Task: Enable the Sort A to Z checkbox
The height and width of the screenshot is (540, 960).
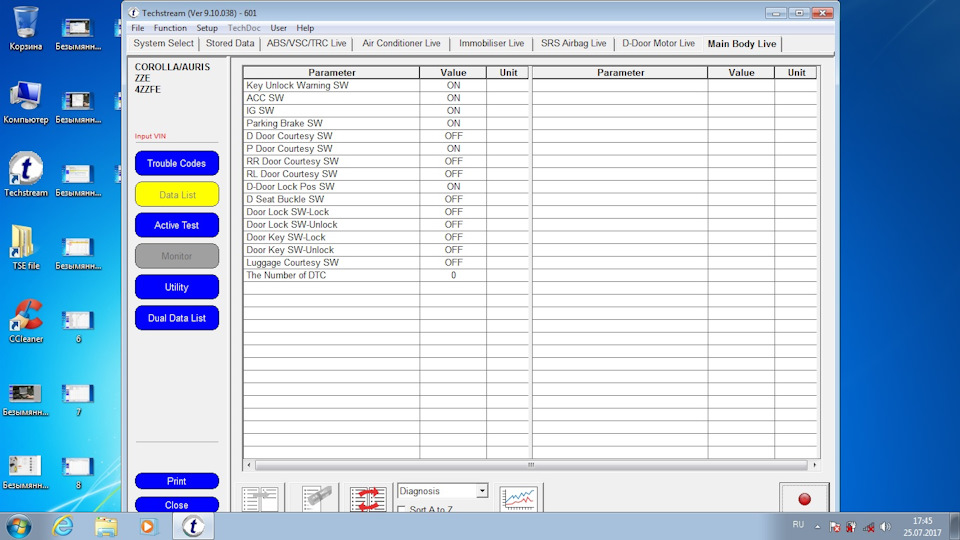Action: tap(402, 509)
